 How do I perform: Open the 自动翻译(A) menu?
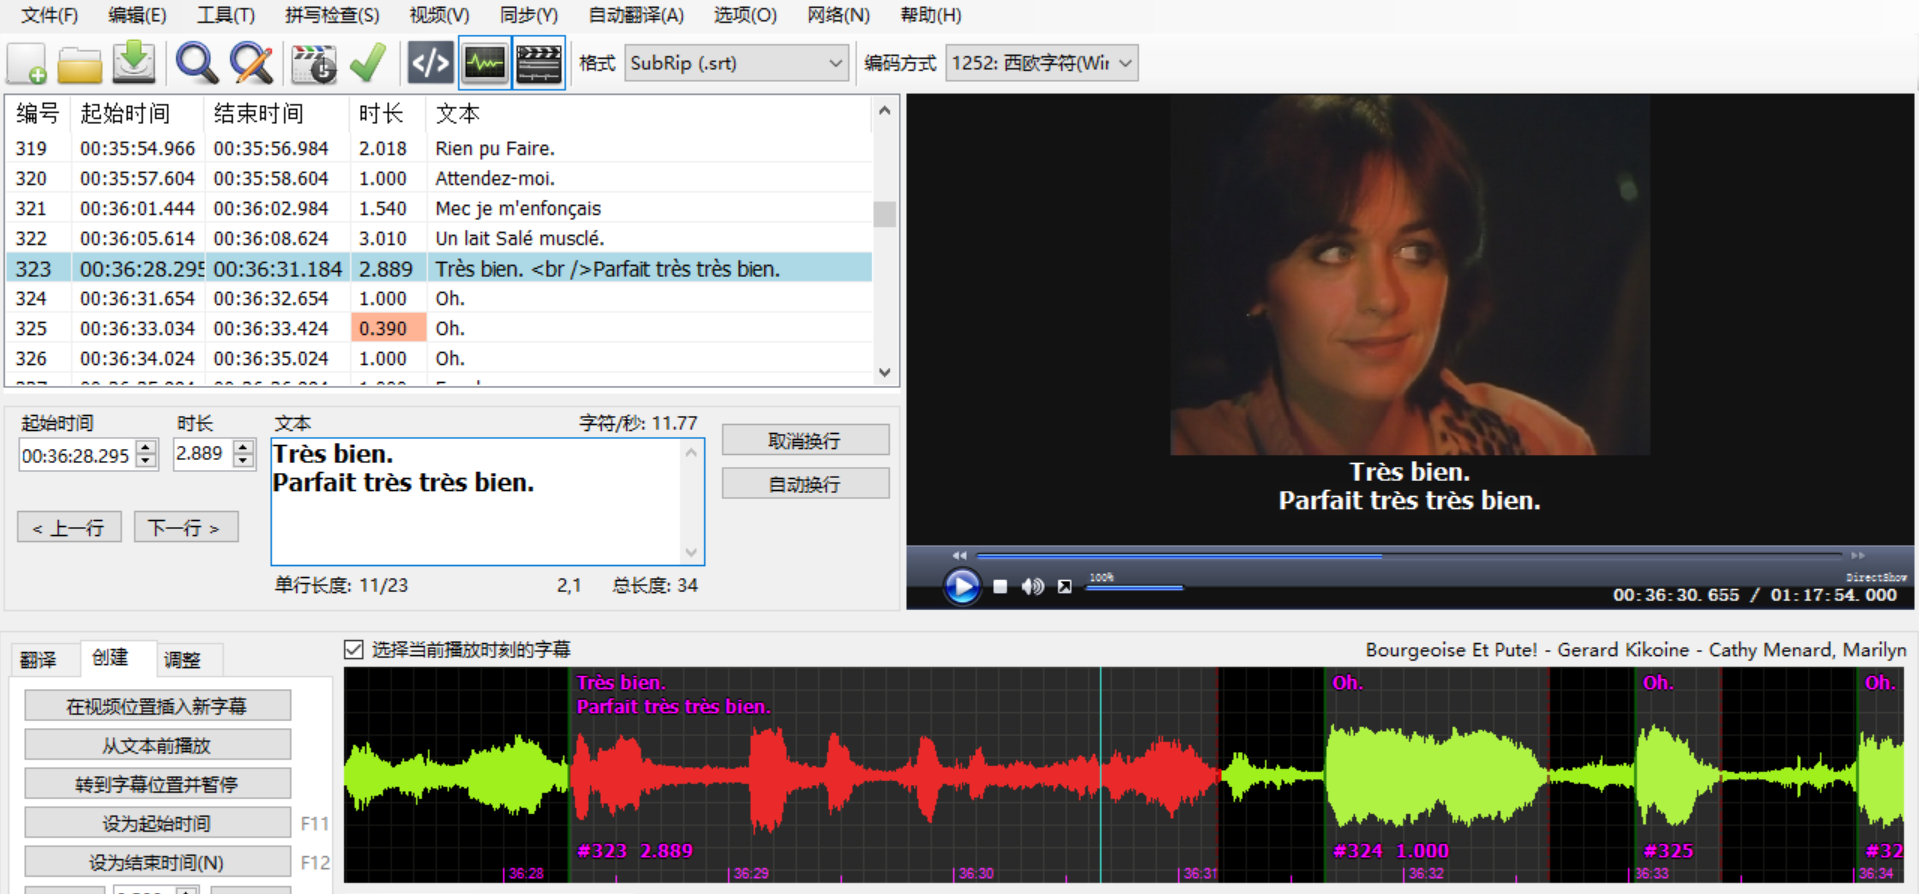[636, 15]
